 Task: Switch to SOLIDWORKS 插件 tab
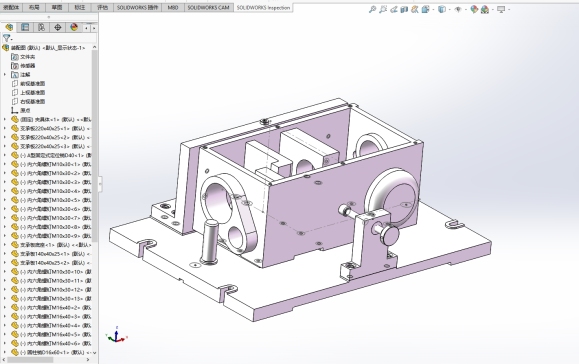137,7
